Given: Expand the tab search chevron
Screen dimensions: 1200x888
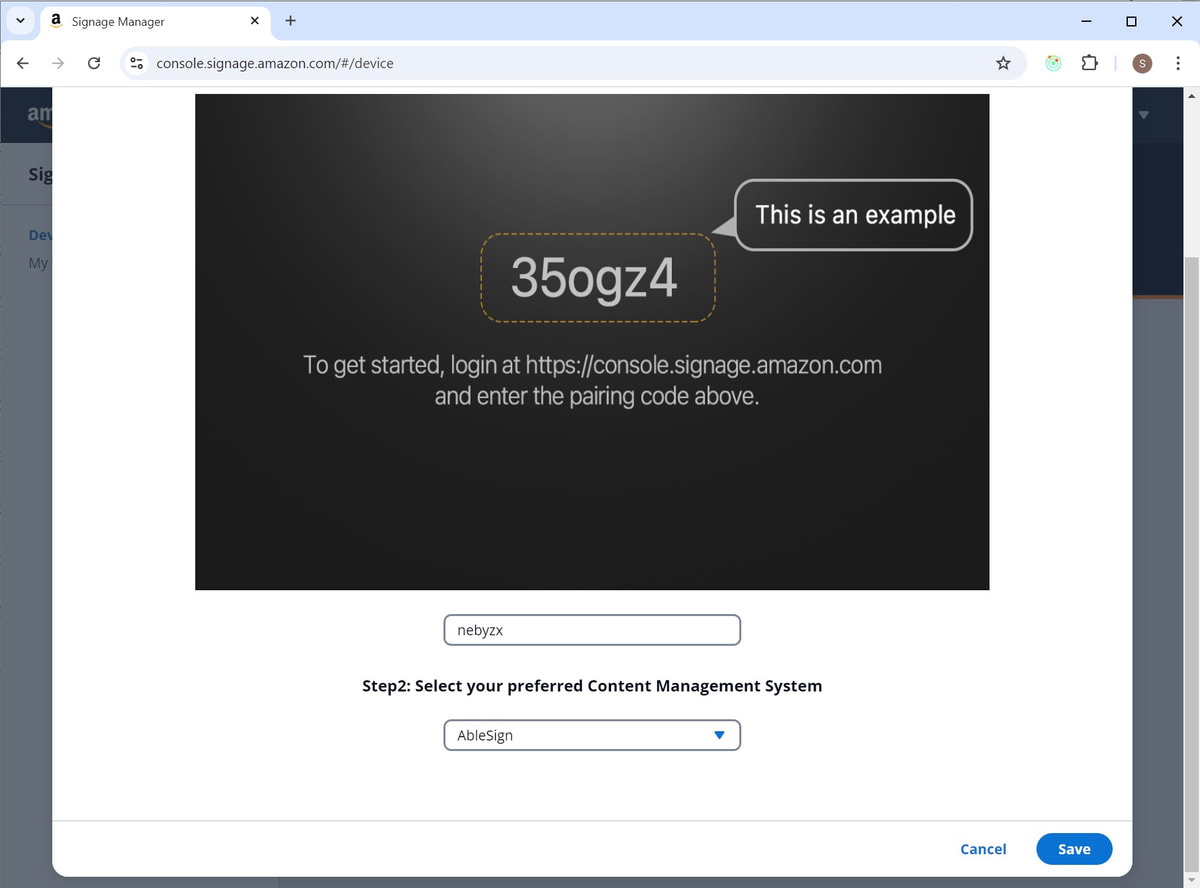Looking at the screenshot, I should 20,20.
